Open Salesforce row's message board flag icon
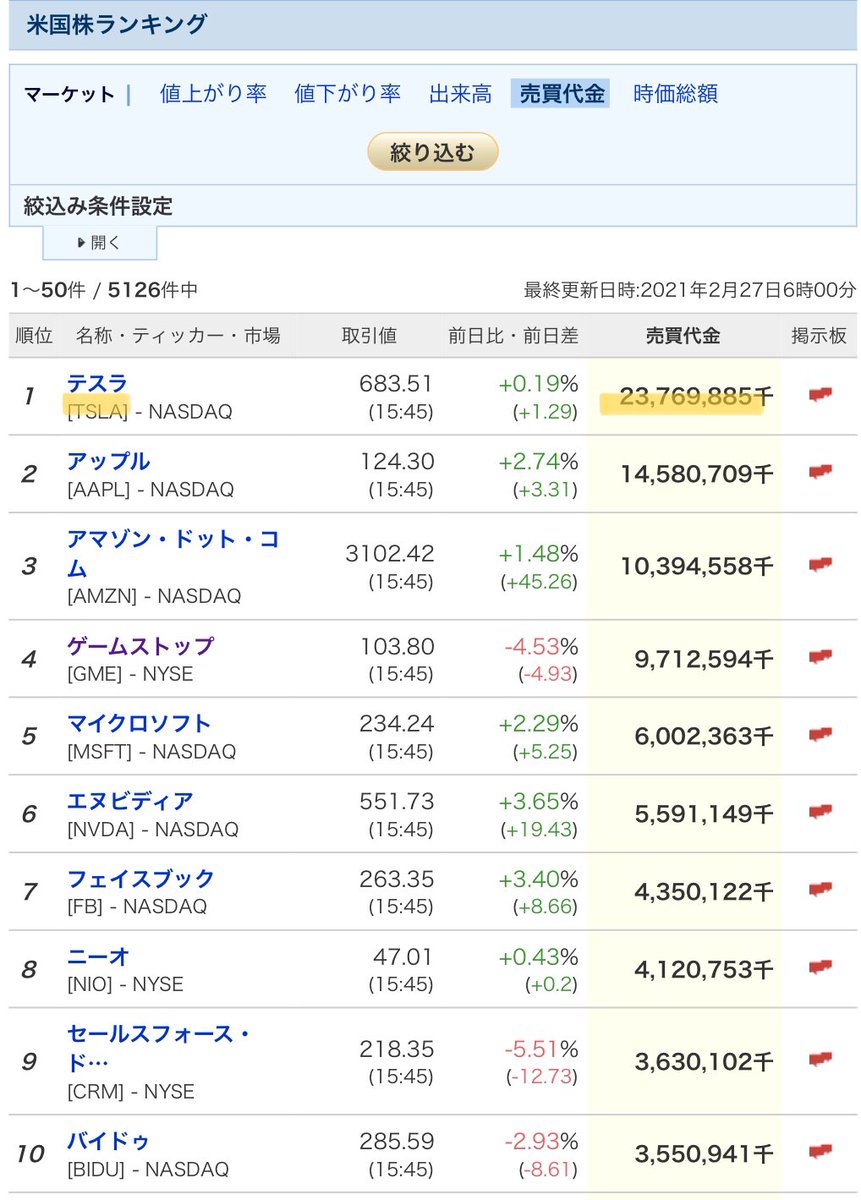 coord(821,1059)
